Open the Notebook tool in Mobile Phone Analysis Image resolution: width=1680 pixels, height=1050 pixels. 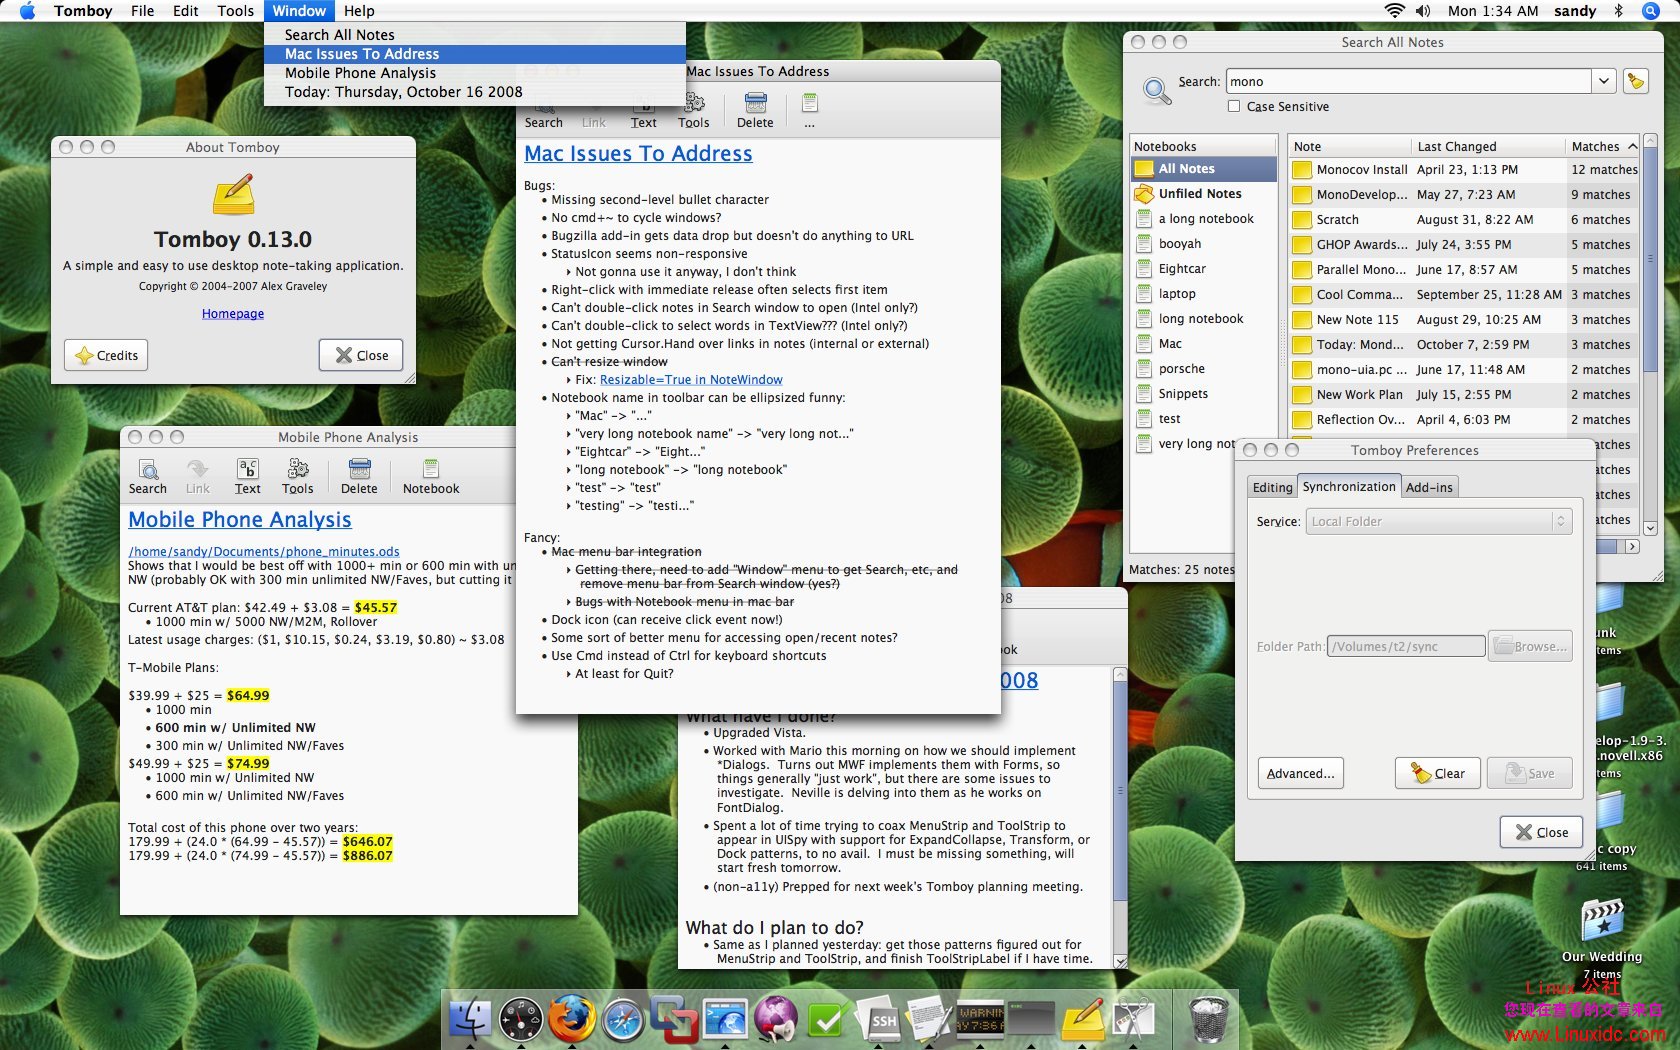click(x=431, y=476)
